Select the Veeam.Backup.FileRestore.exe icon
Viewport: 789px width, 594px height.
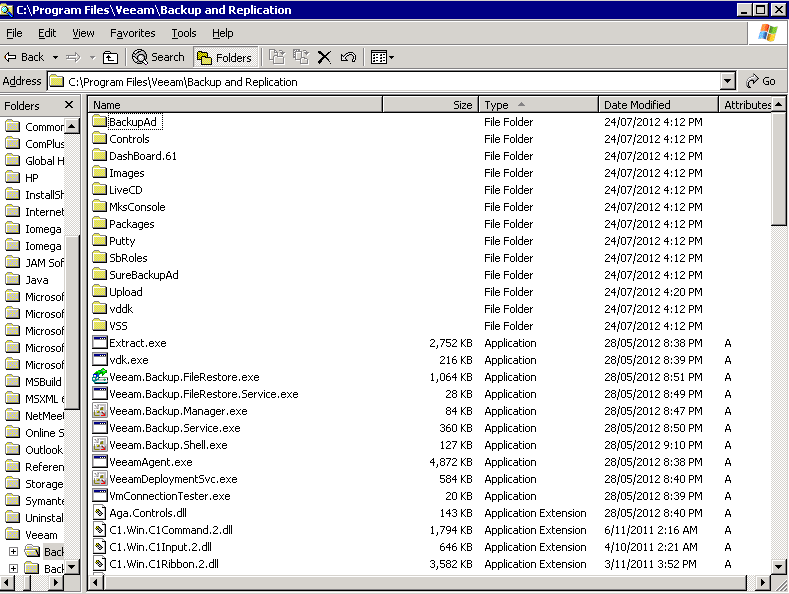tap(100, 377)
